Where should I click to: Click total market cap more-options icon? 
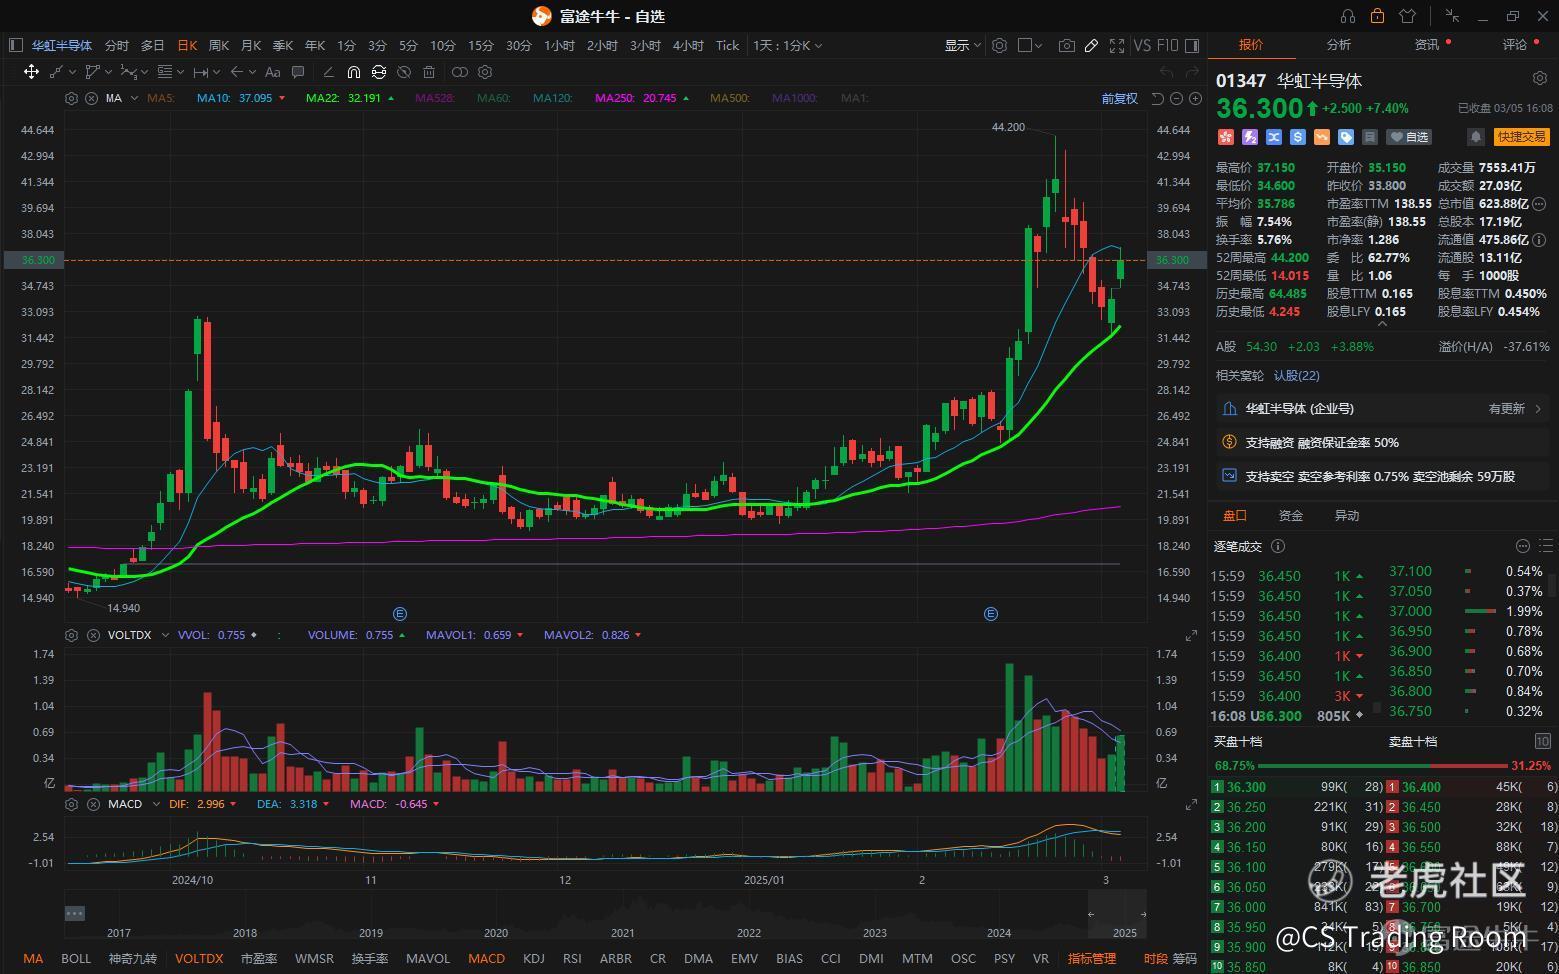tap(1539, 204)
